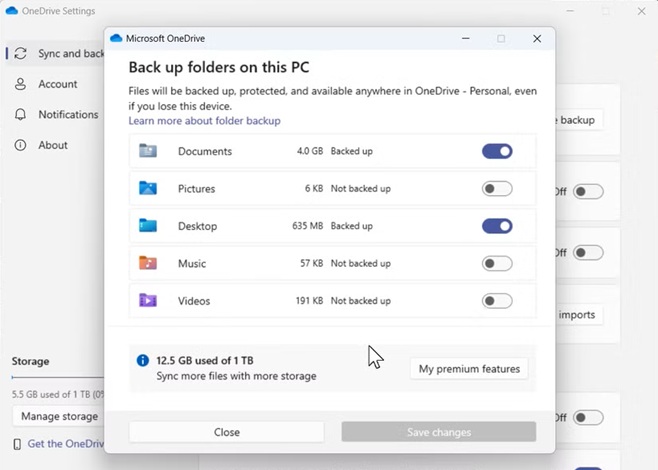Screen dimensions: 658x470
Task: Close the Microsoft OneDrive dialog with X
Action: click(537, 39)
